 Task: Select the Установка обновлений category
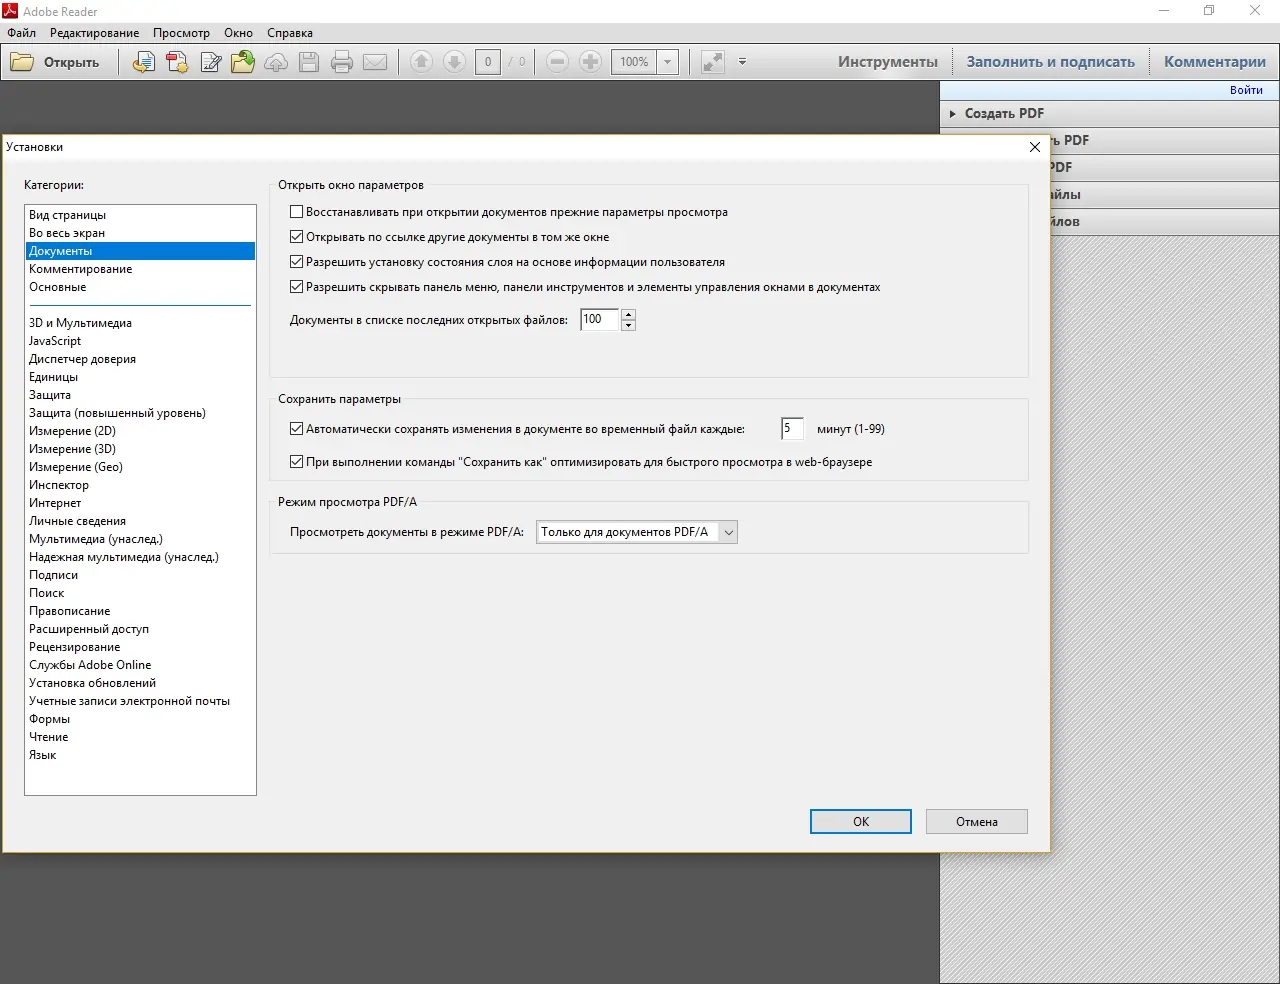pyautogui.click(x=140, y=683)
